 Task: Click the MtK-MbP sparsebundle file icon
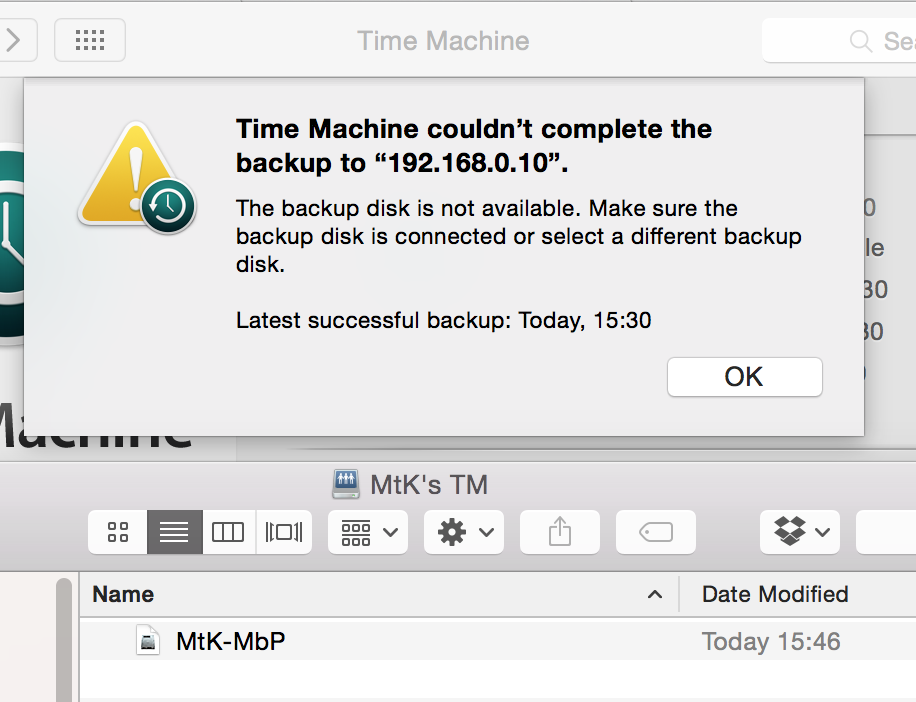pos(148,641)
